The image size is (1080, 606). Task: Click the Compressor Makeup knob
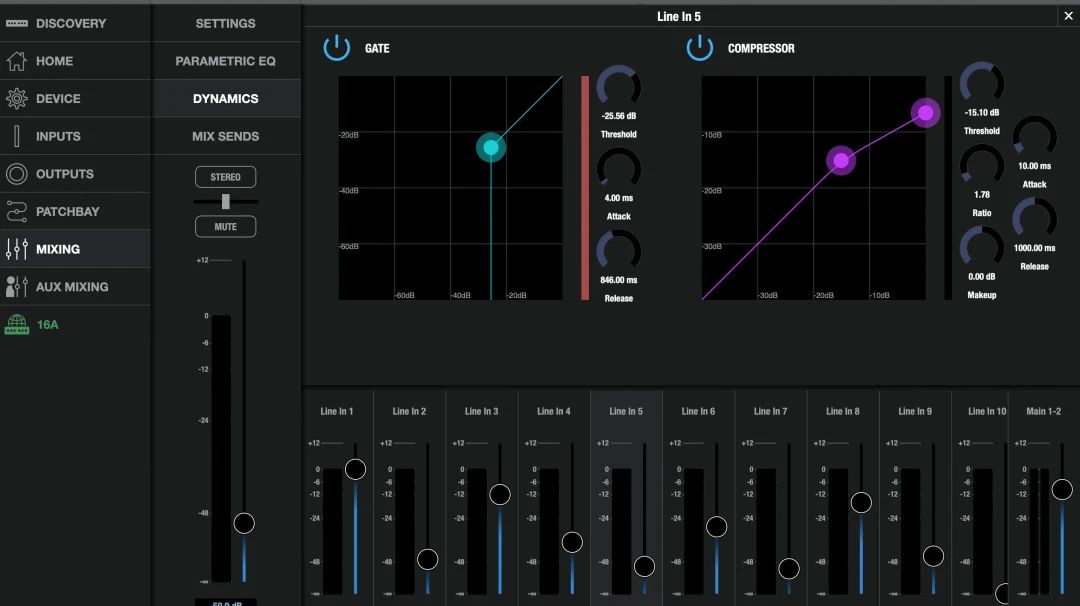pos(982,248)
